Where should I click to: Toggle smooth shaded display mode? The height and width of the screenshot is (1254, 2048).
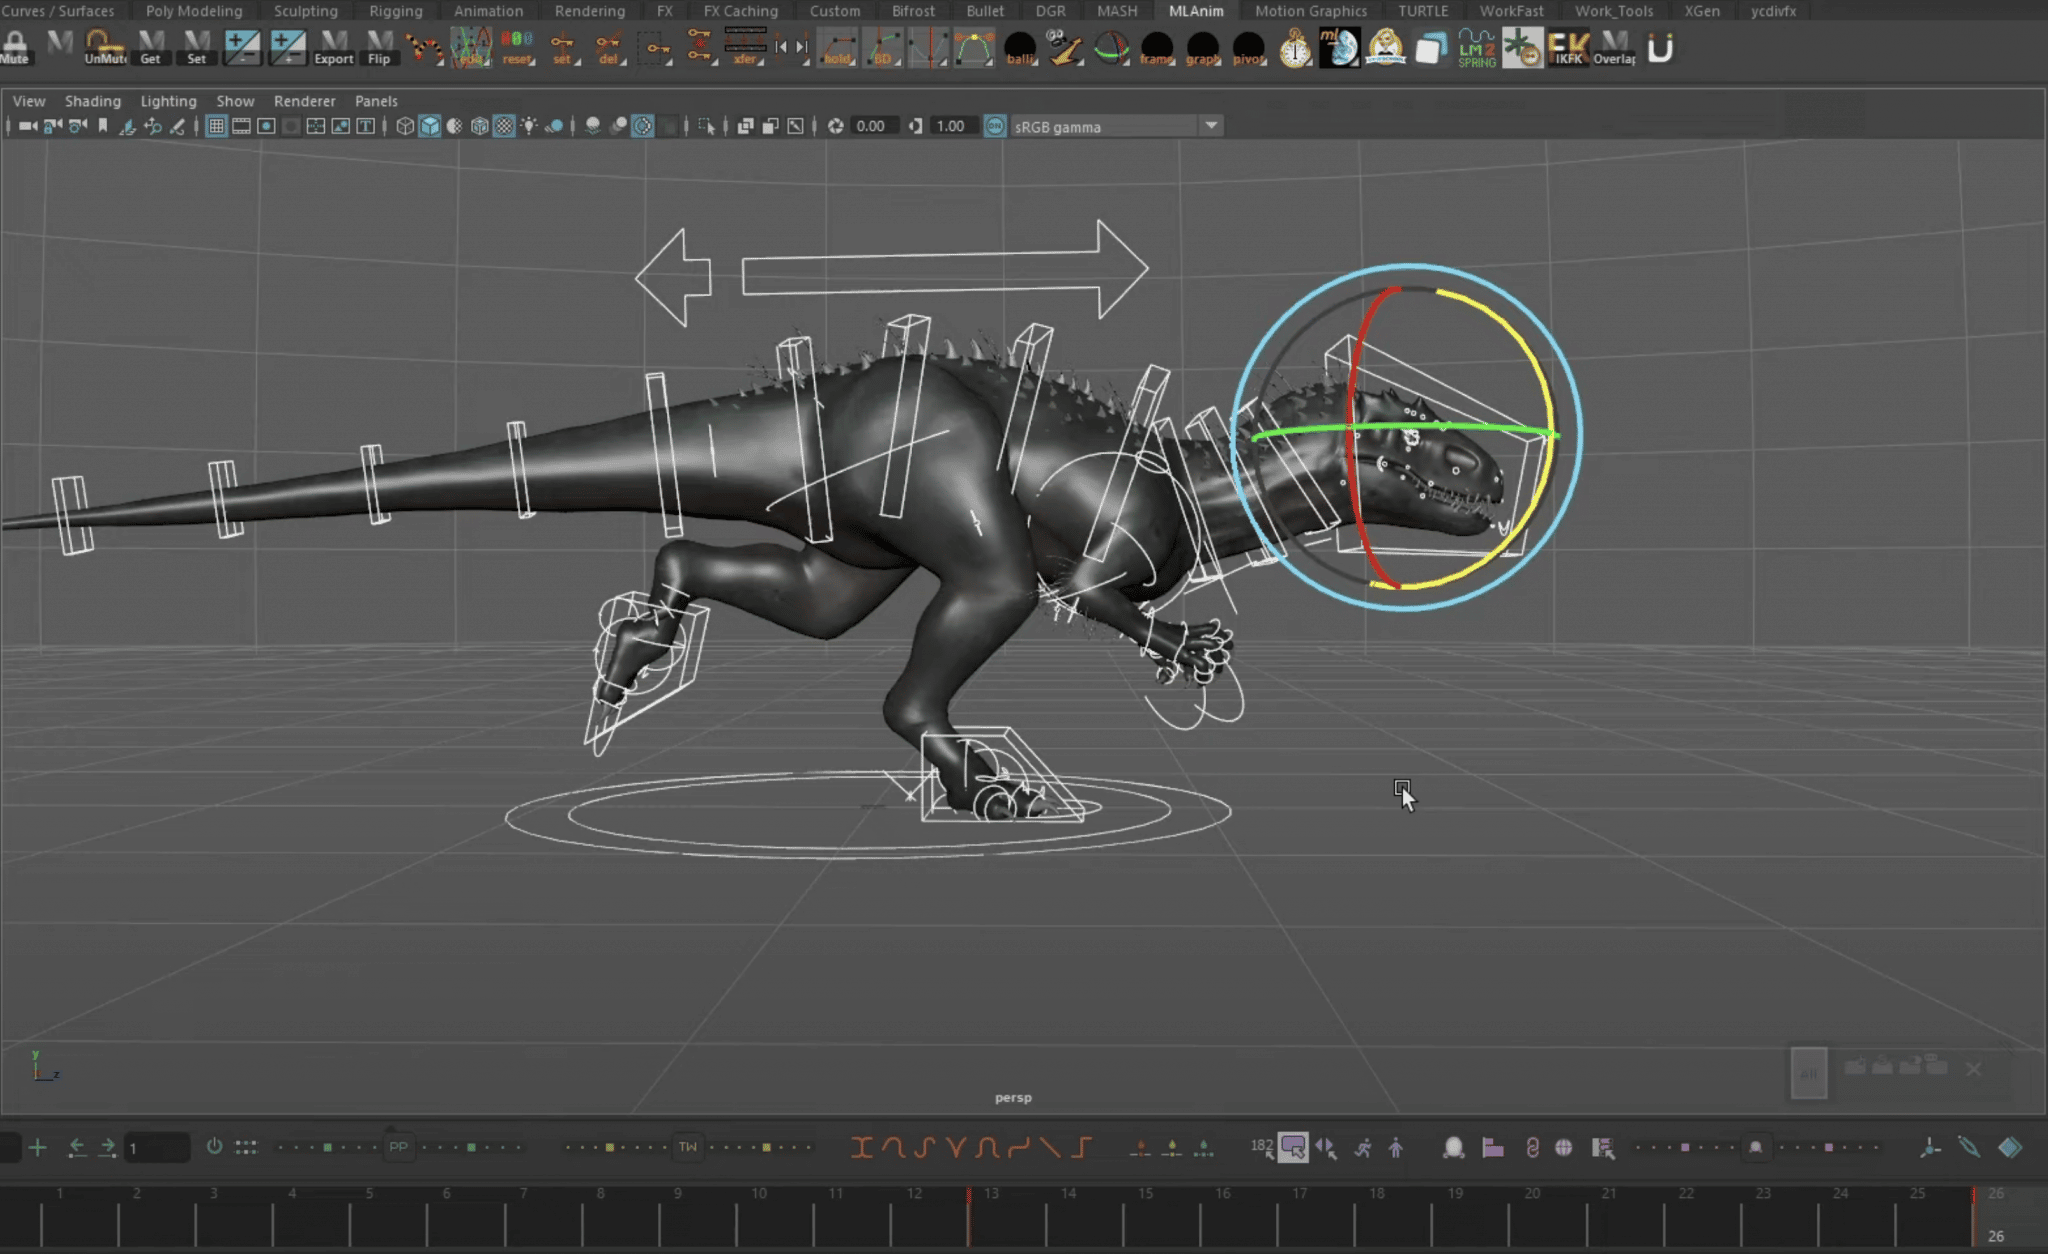[x=429, y=126]
